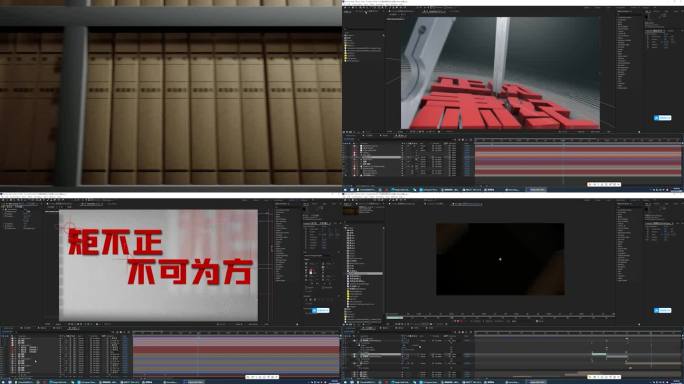
Task: Select highlighted project item in bottom-right window
Action: click(365, 274)
